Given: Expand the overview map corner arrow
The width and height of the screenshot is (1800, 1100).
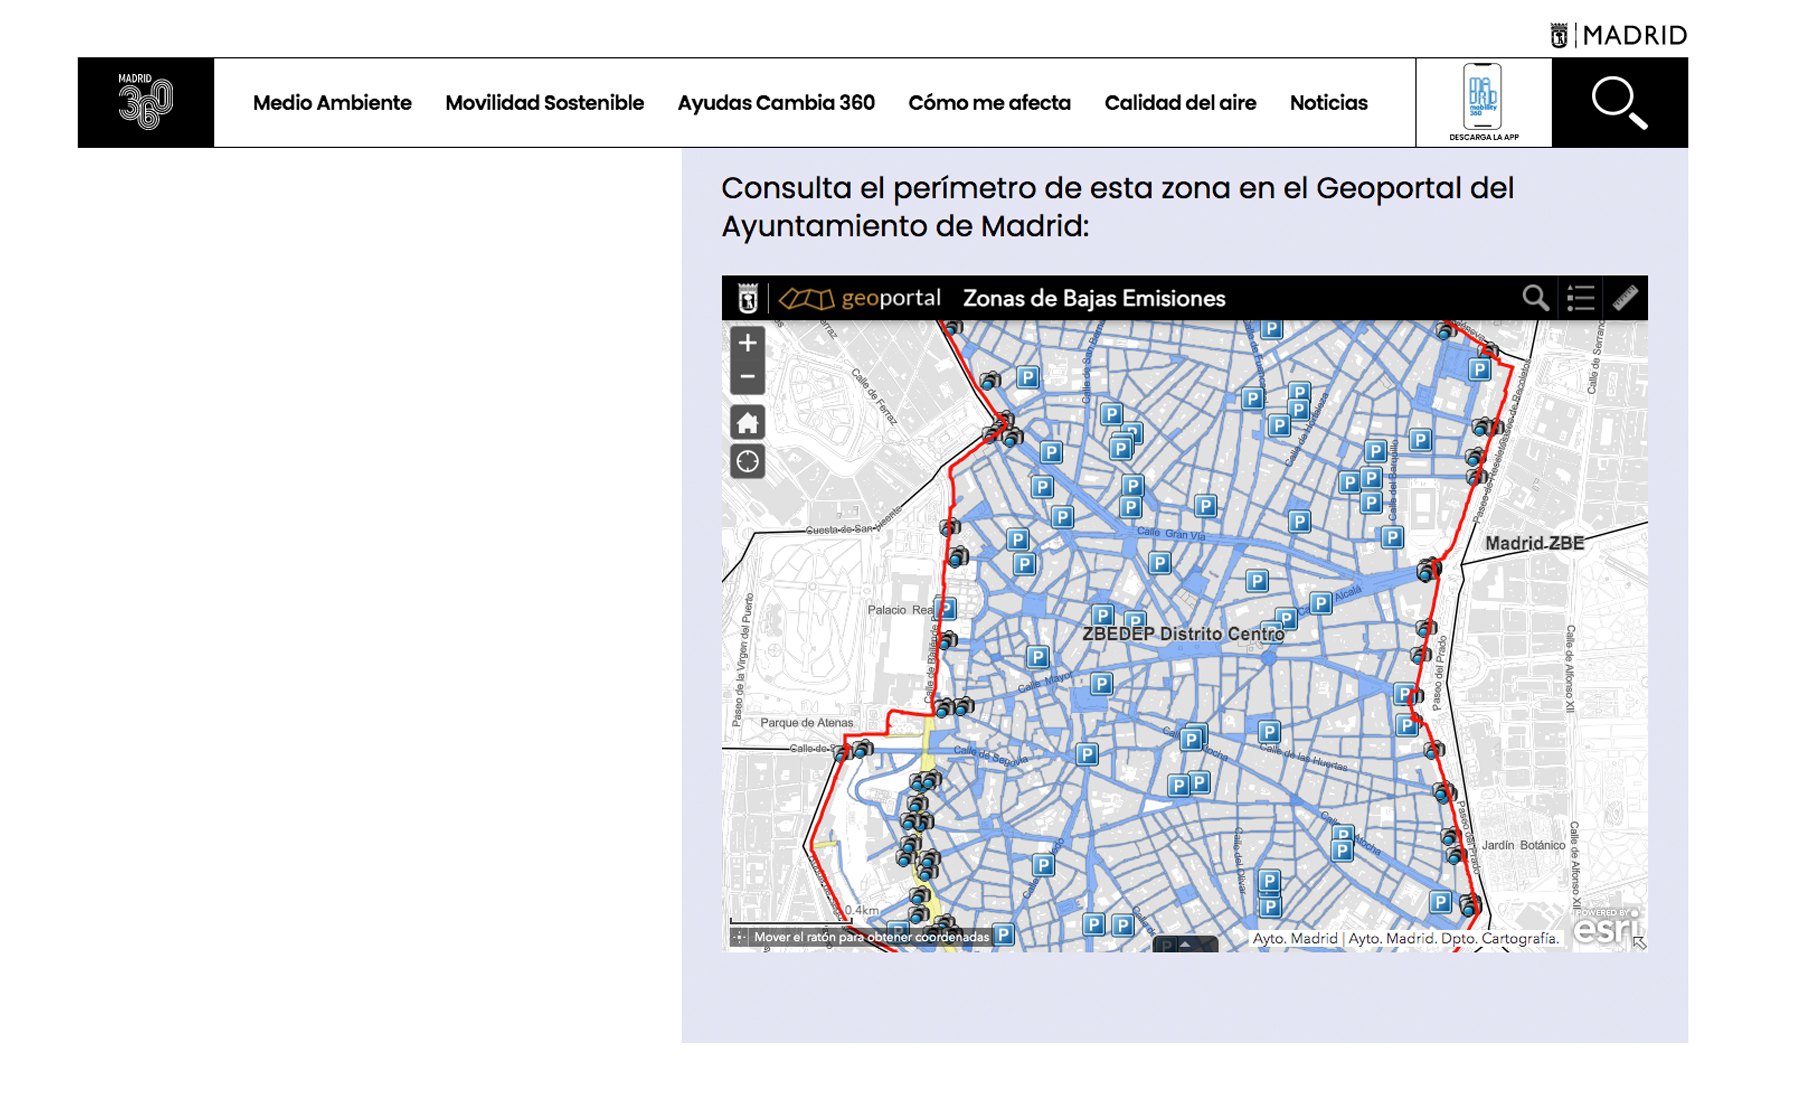Looking at the screenshot, I should (x=1639, y=942).
